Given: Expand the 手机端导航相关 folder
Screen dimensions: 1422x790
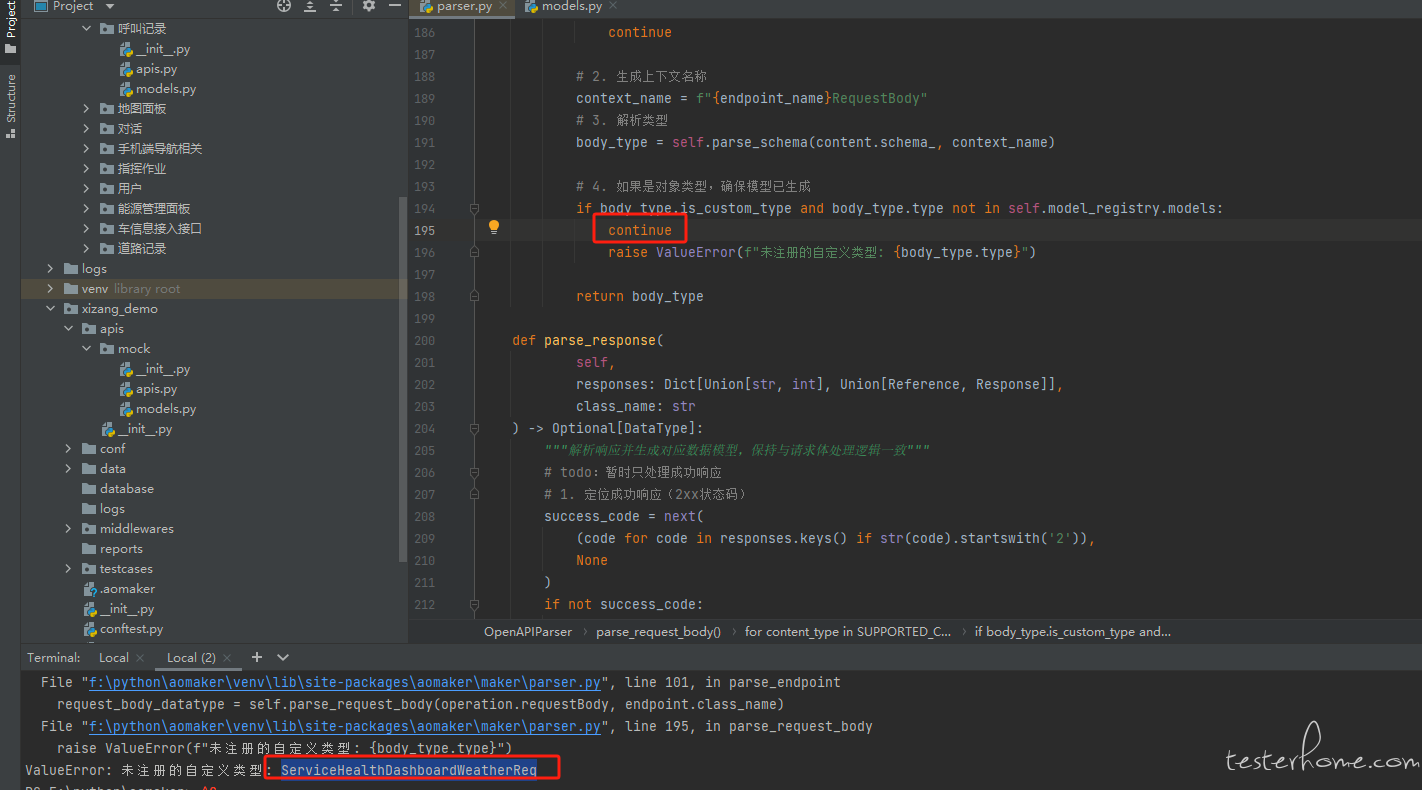Looking at the screenshot, I should (x=87, y=149).
